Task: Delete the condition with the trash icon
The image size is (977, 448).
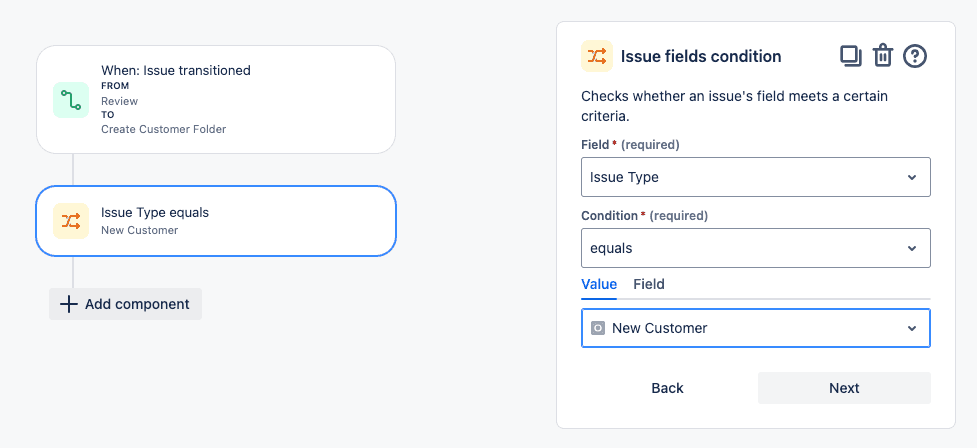Action: pos(883,56)
